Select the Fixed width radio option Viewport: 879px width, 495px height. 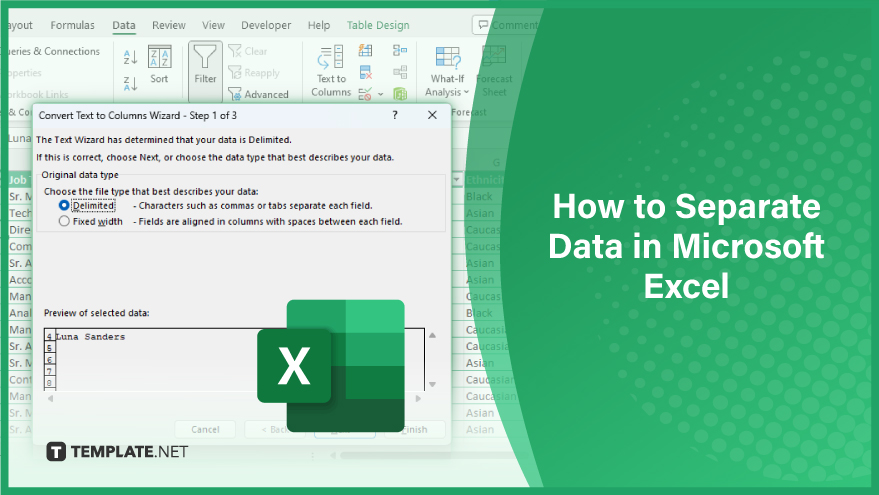click(64, 221)
